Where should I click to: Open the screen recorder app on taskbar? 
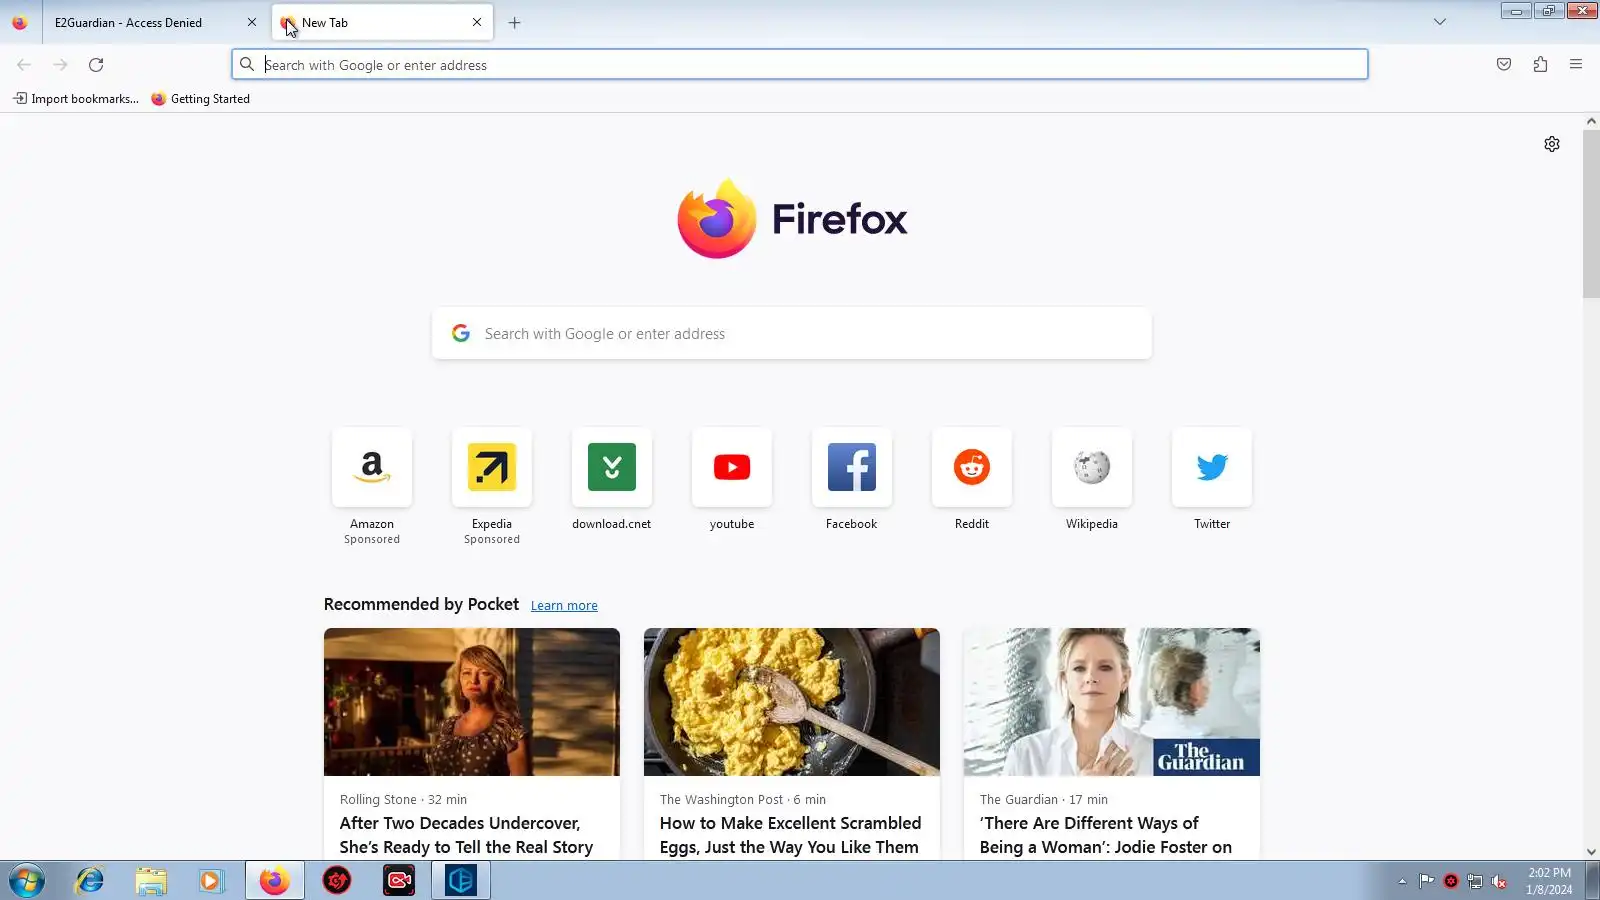pos(399,881)
